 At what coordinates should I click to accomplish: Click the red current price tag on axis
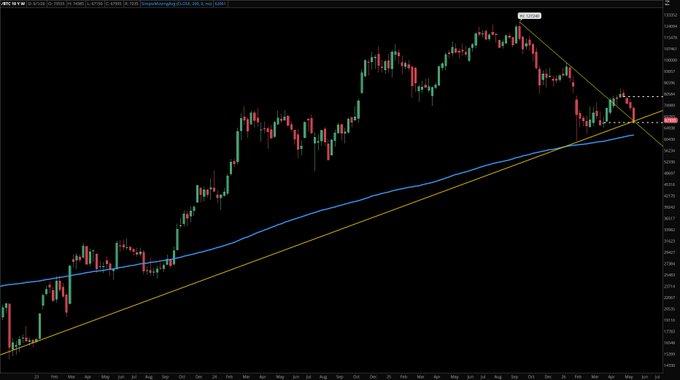pyautogui.click(x=670, y=120)
